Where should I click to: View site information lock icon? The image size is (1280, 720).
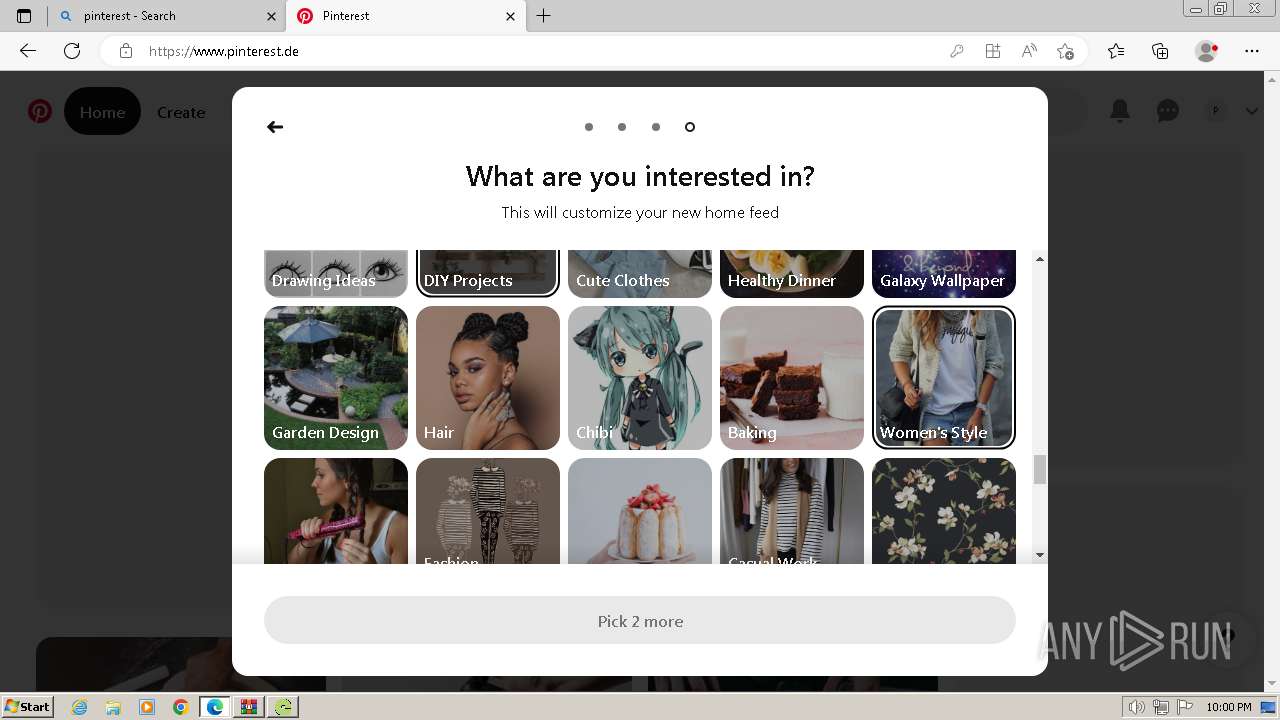click(x=125, y=51)
